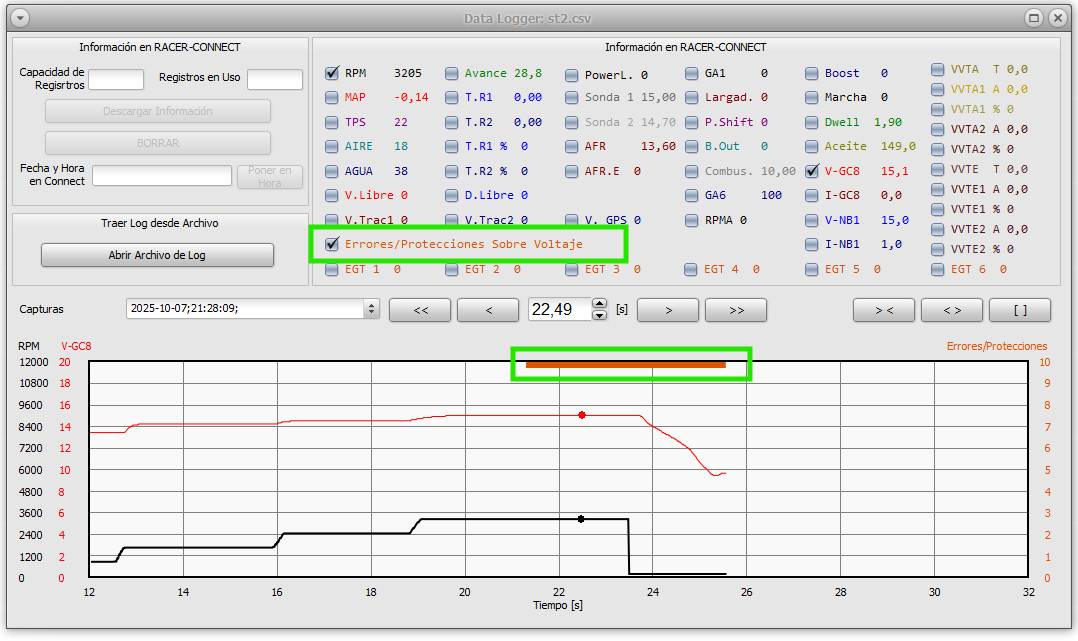The height and width of the screenshot is (641, 1078).
Task: Click the [ ] bracket range icon
Action: pos(1020,310)
